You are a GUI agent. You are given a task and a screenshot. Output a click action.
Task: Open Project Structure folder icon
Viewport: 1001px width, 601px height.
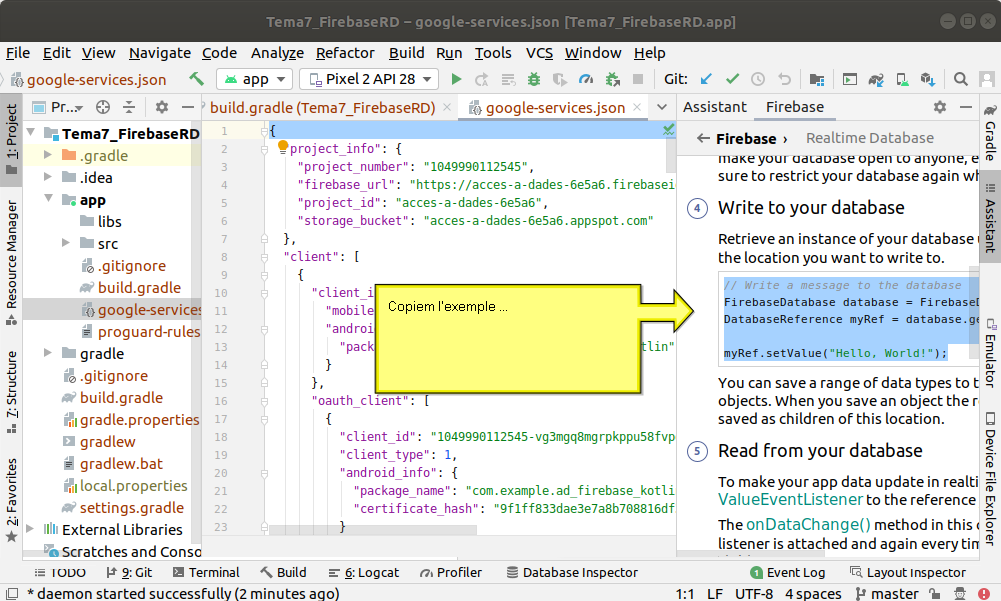point(817,79)
